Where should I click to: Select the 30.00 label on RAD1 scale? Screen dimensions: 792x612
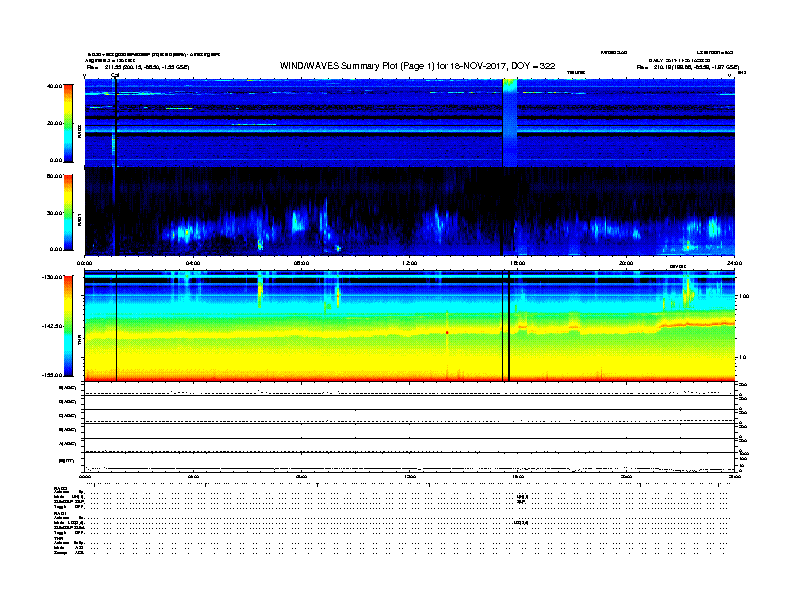point(55,213)
